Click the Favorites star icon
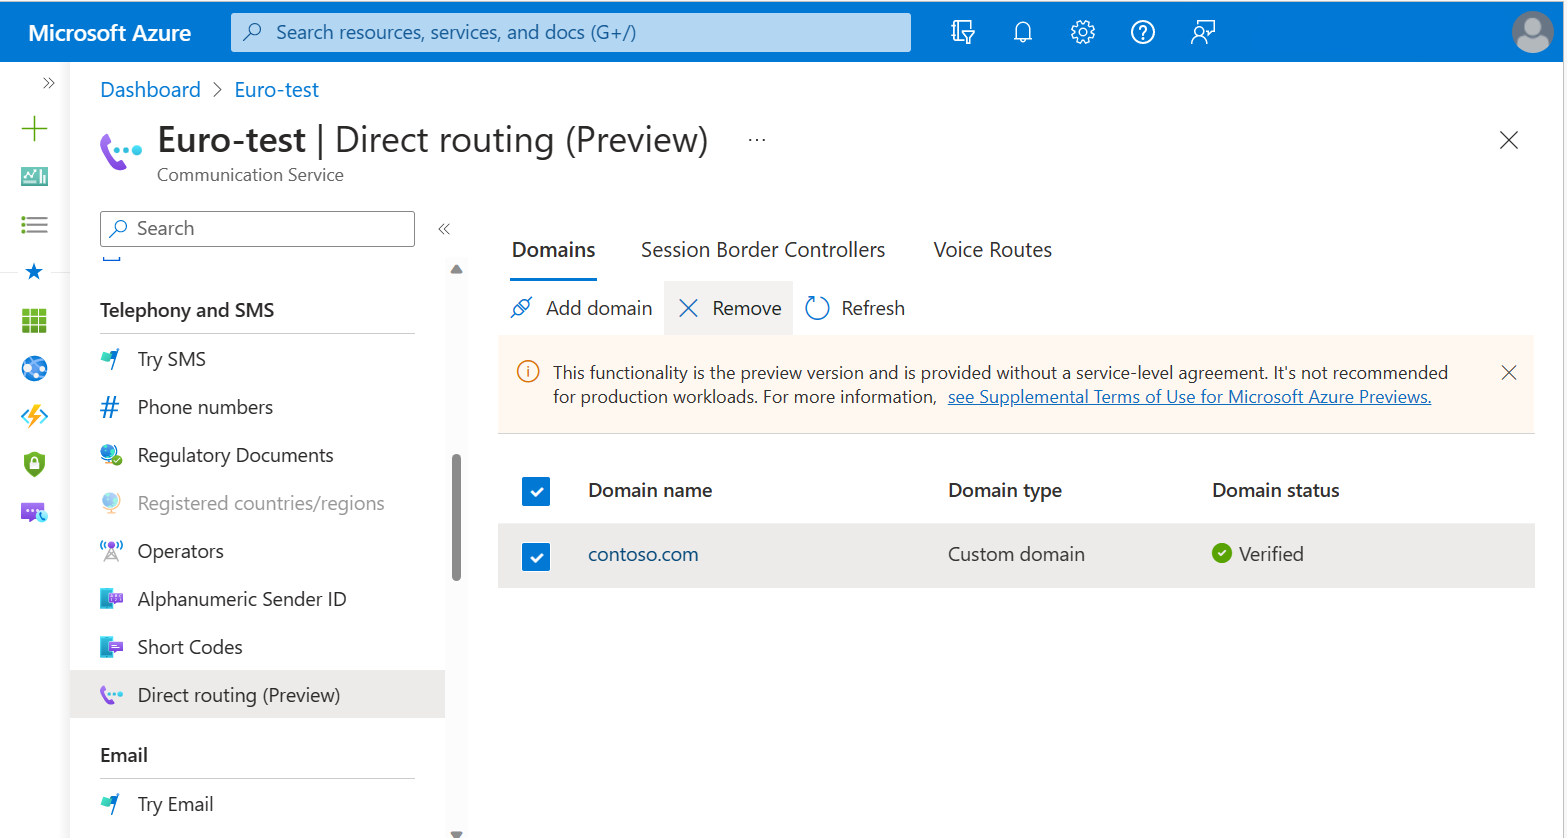This screenshot has height=838, width=1567. coord(34,272)
